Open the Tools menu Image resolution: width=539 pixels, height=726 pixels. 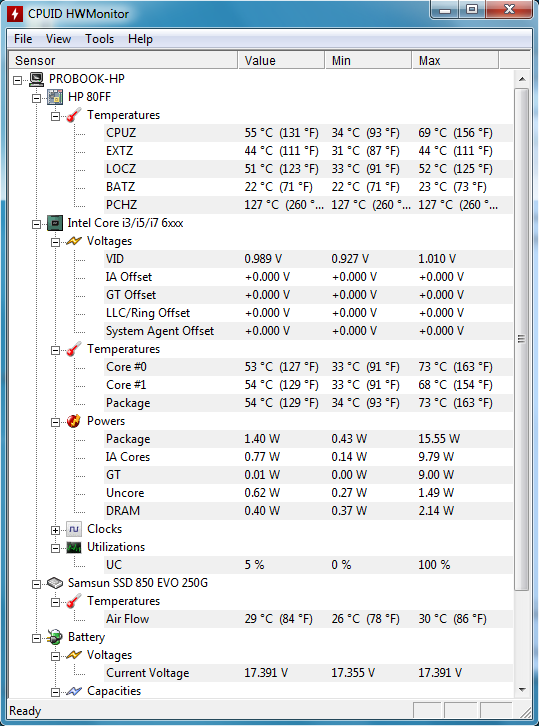click(99, 39)
